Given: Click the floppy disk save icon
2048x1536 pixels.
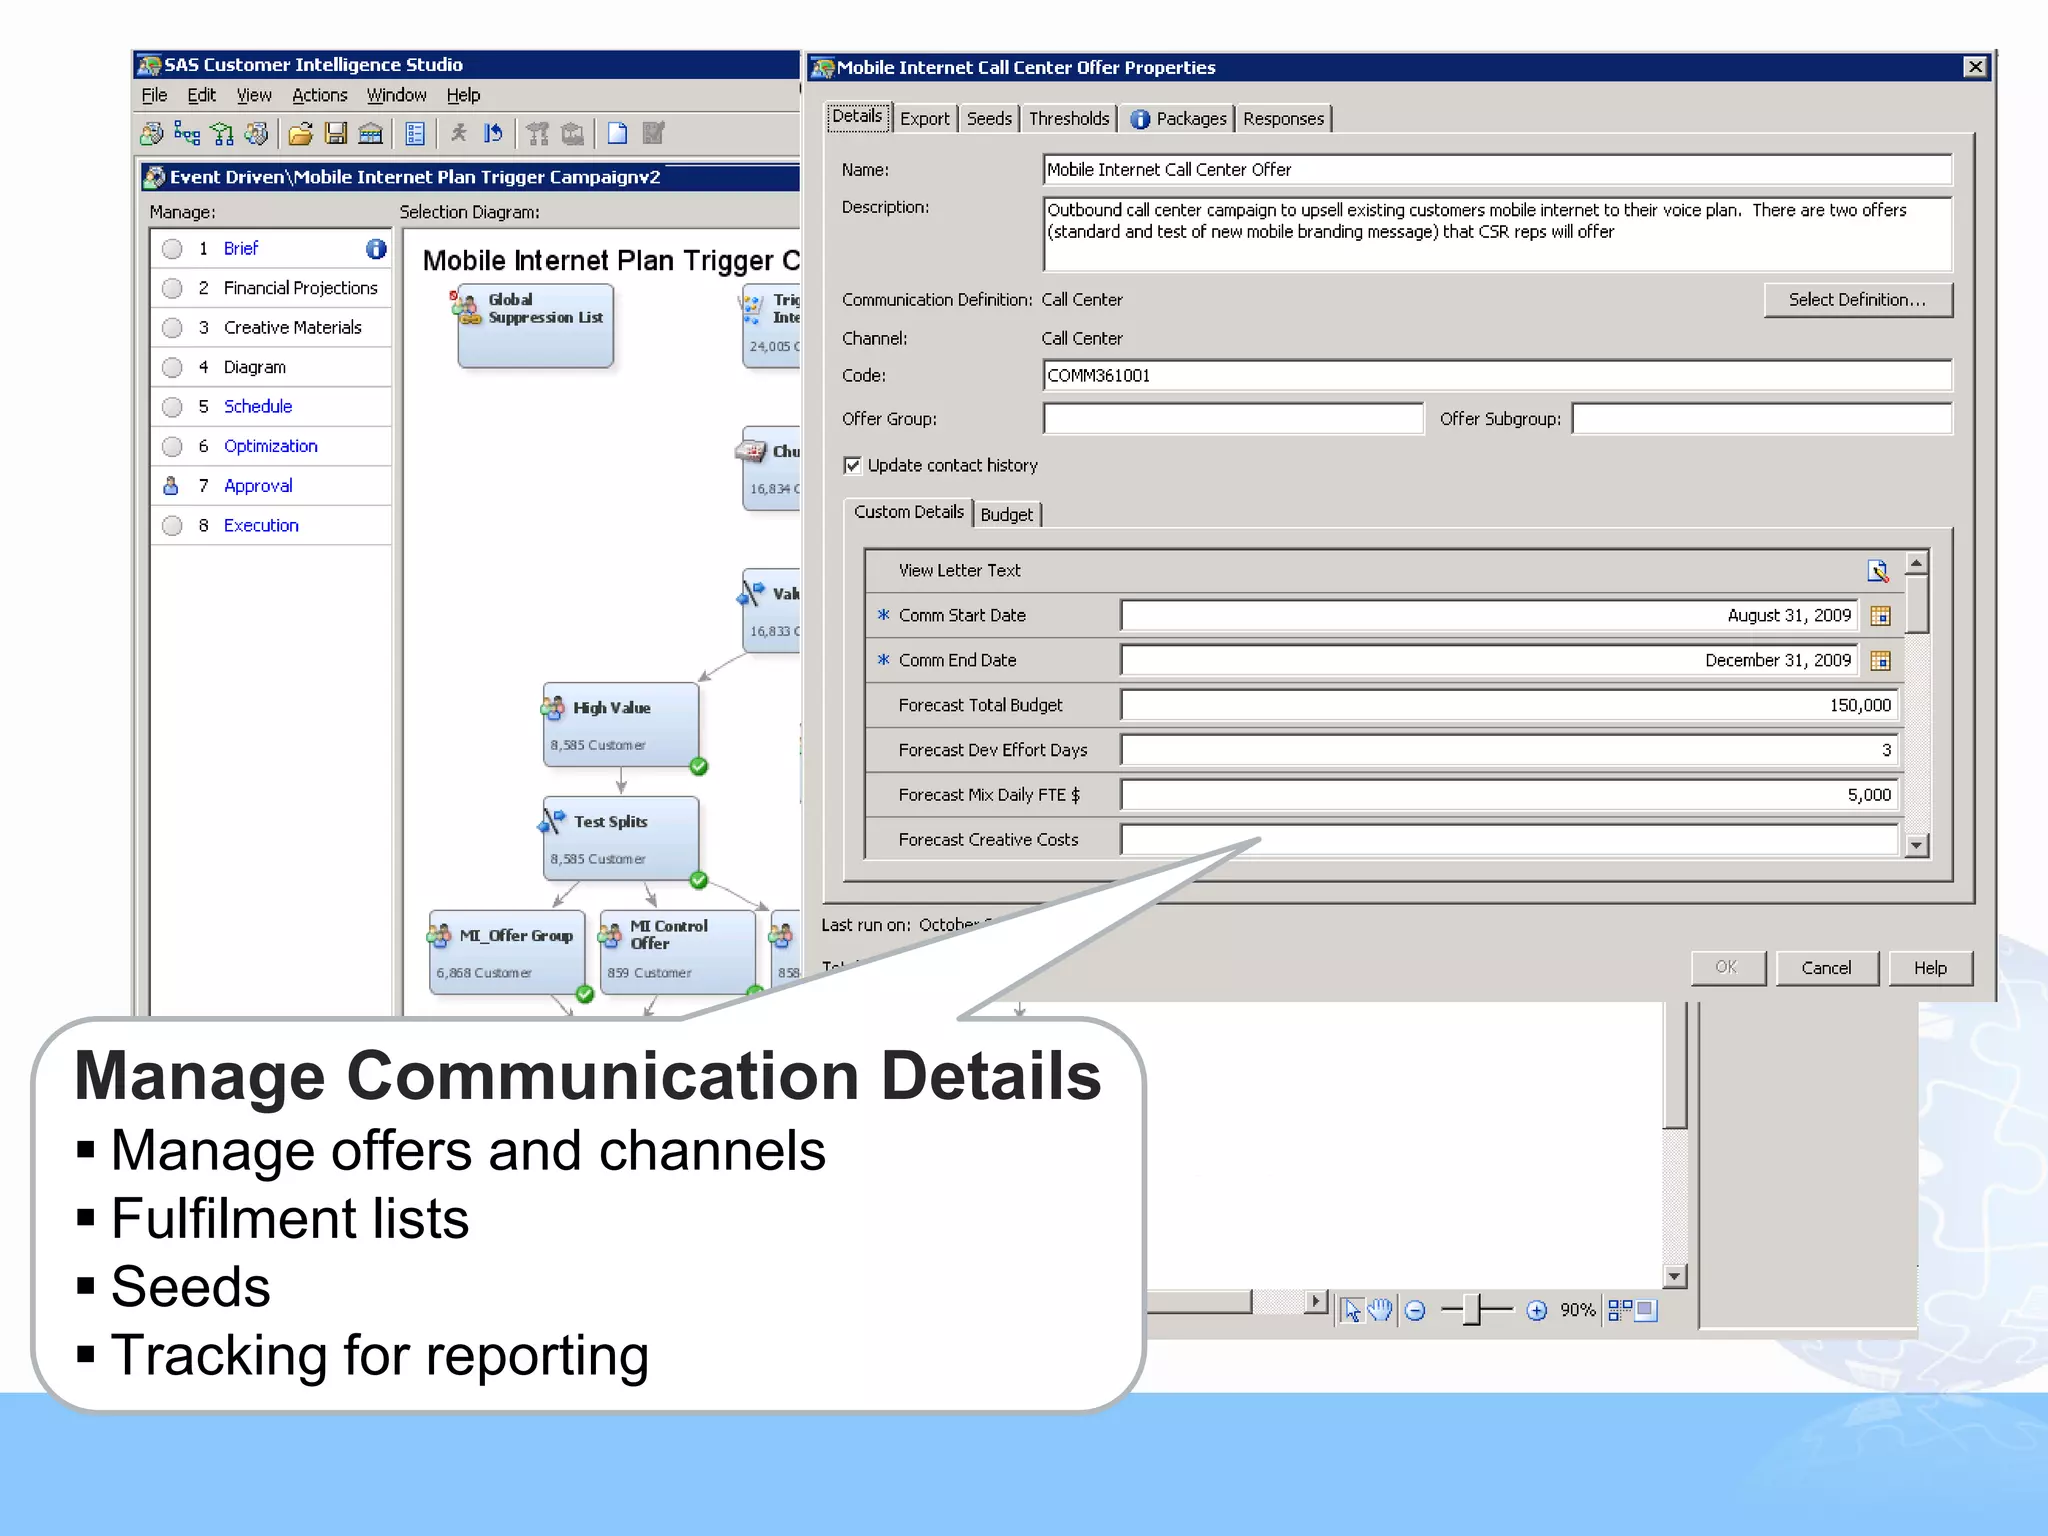Looking at the screenshot, I should pyautogui.click(x=336, y=133).
